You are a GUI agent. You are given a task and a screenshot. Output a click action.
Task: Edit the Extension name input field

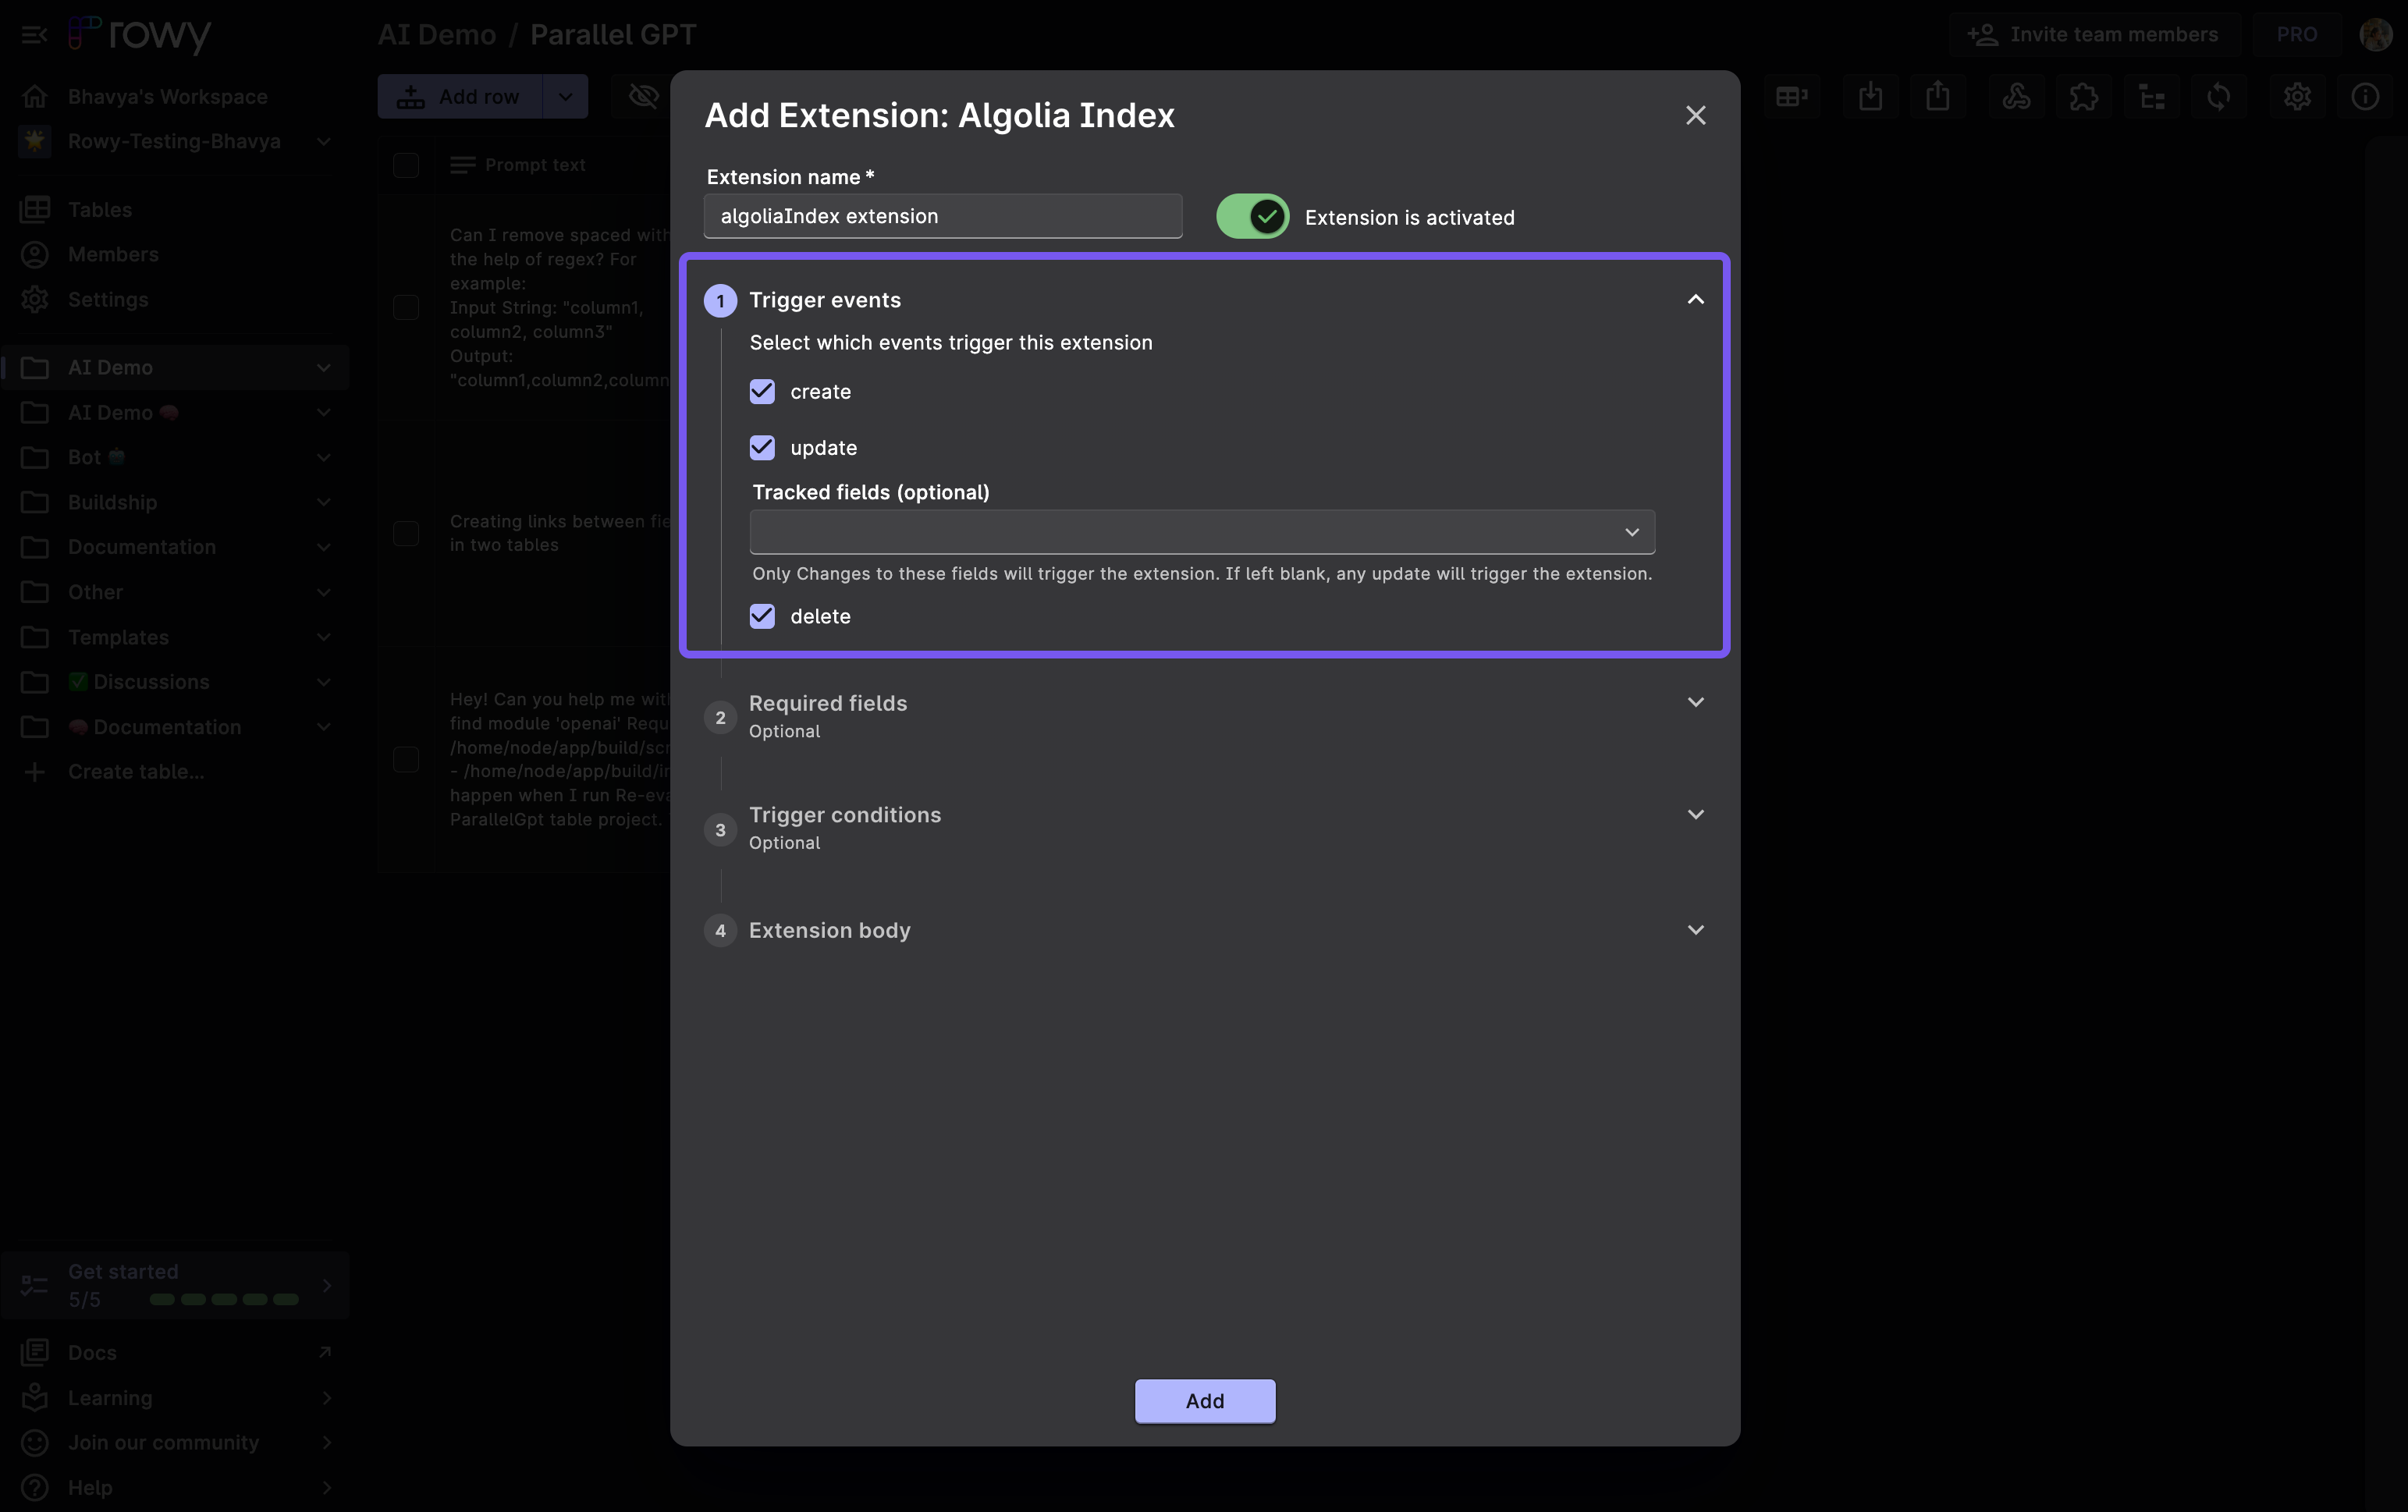(x=943, y=216)
